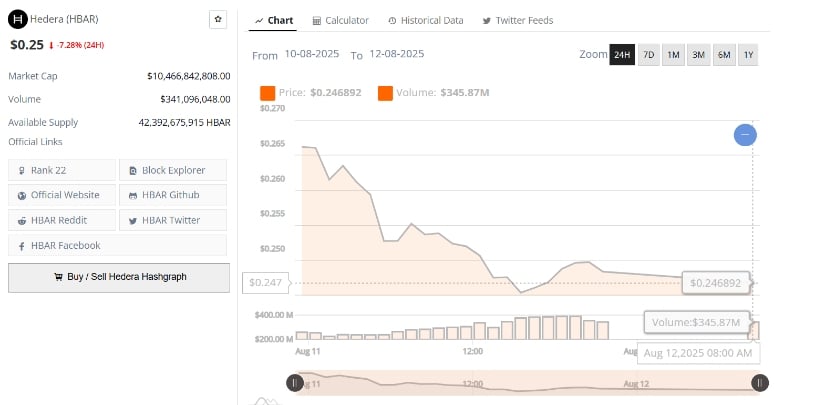This screenshot has width=825, height=405.
Task: Click the HBAR Reddit icon
Action: (x=22, y=220)
